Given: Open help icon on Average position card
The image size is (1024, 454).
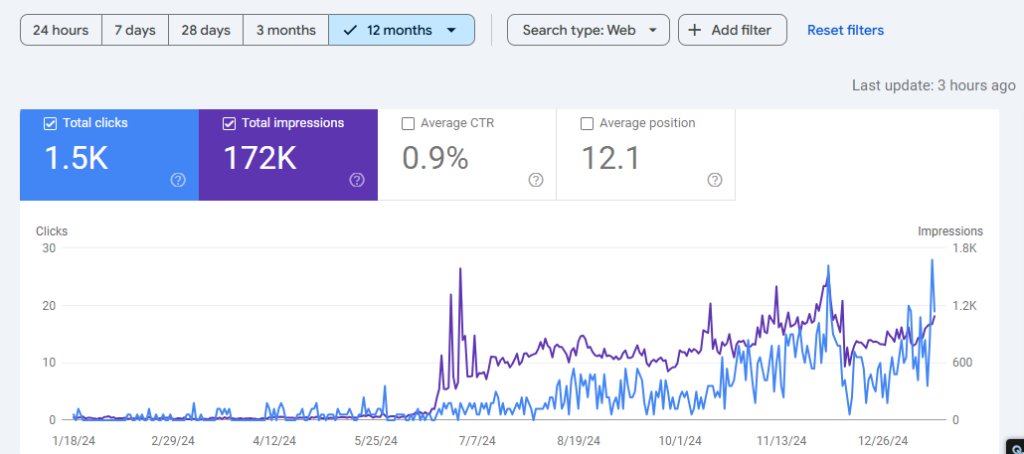Looking at the screenshot, I should pyautogui.click(x=714, y=180).
